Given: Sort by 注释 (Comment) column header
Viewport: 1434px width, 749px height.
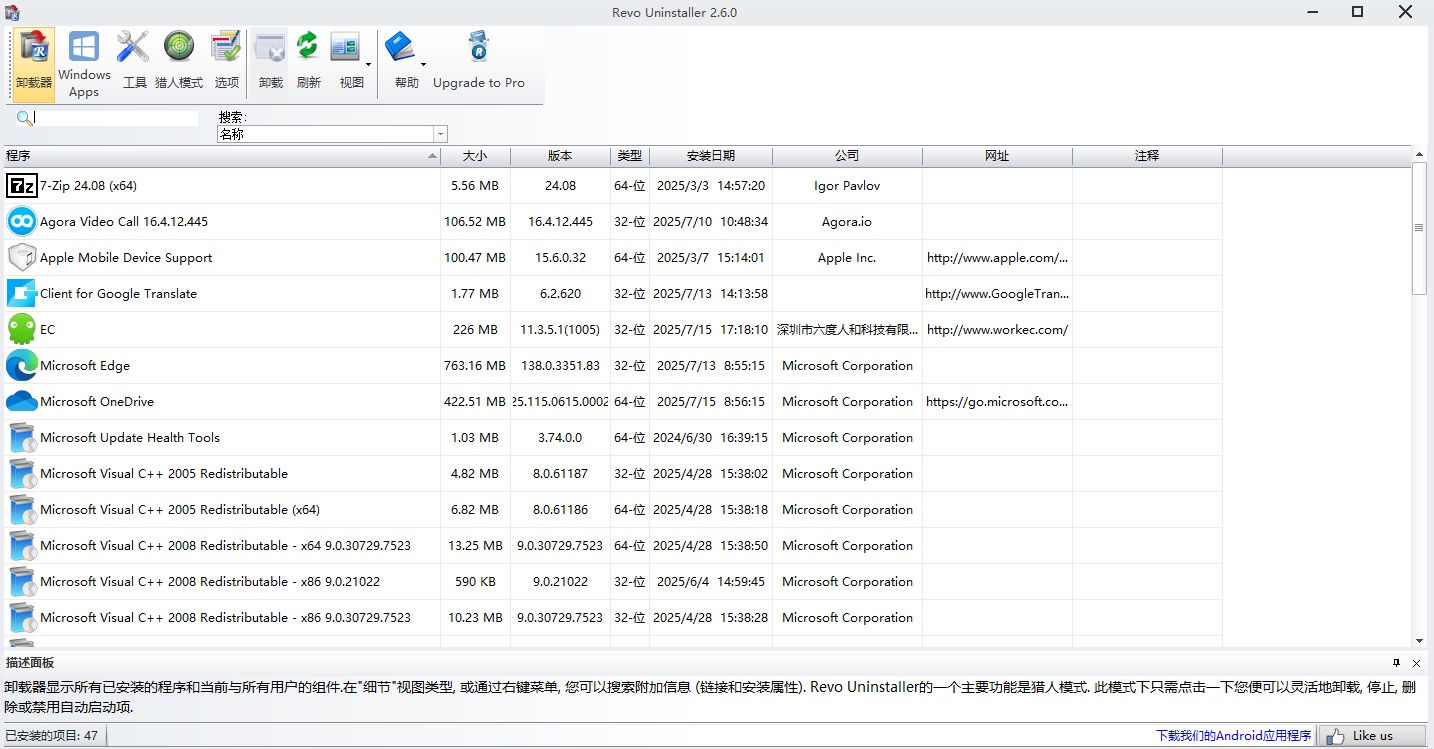Looking at the screenshot, I should 1148,156.
